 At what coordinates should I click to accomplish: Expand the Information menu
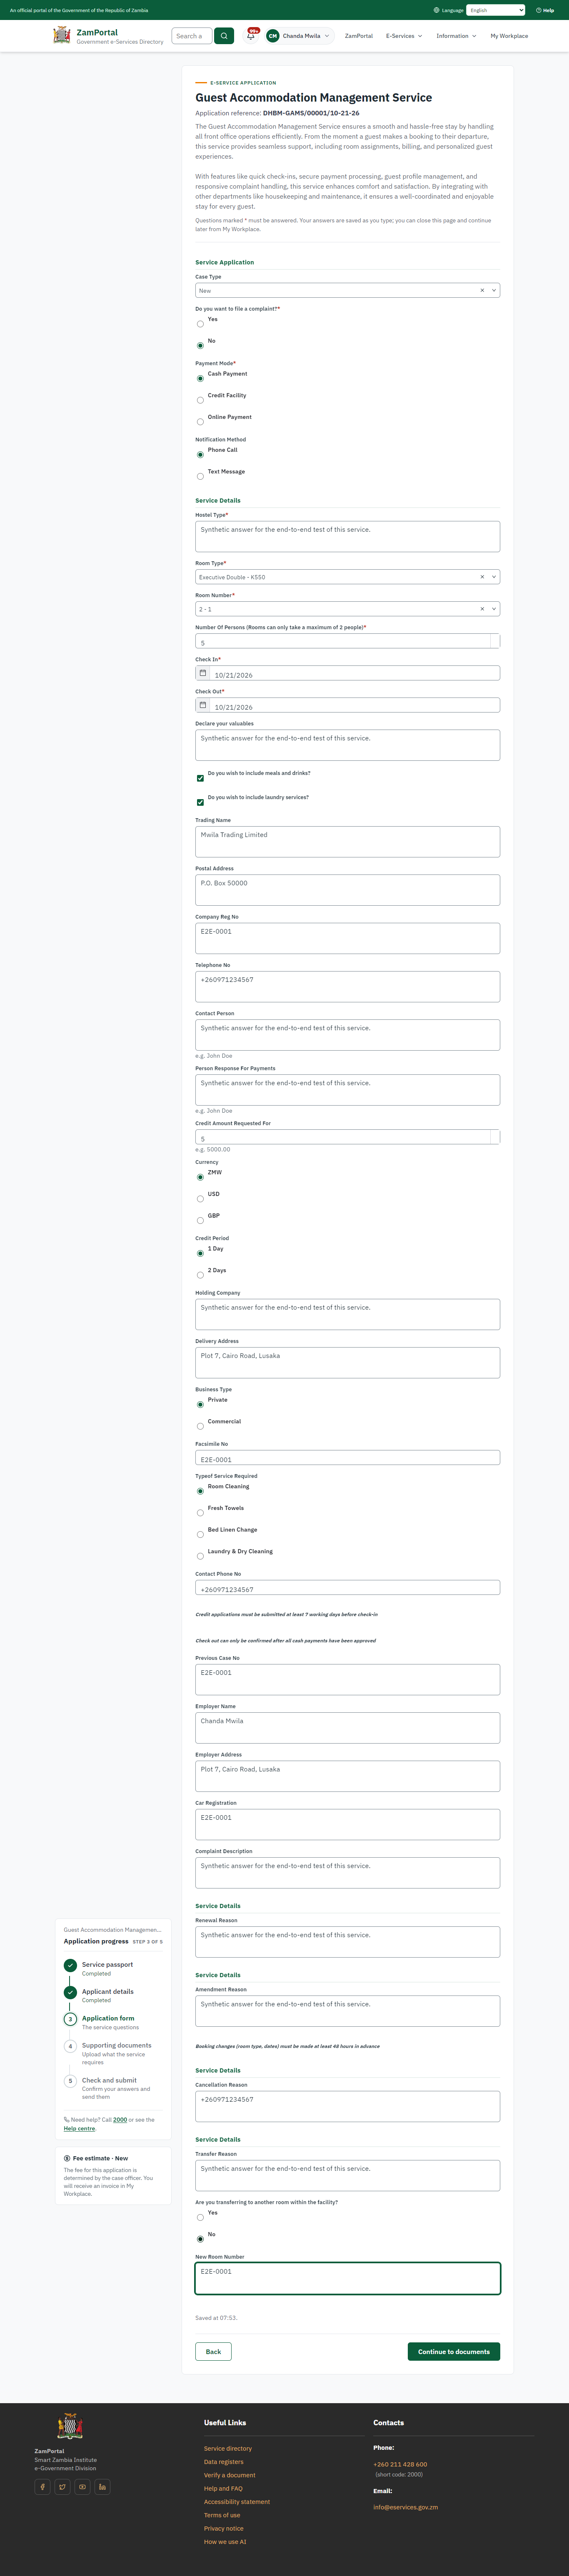[456, 36]
